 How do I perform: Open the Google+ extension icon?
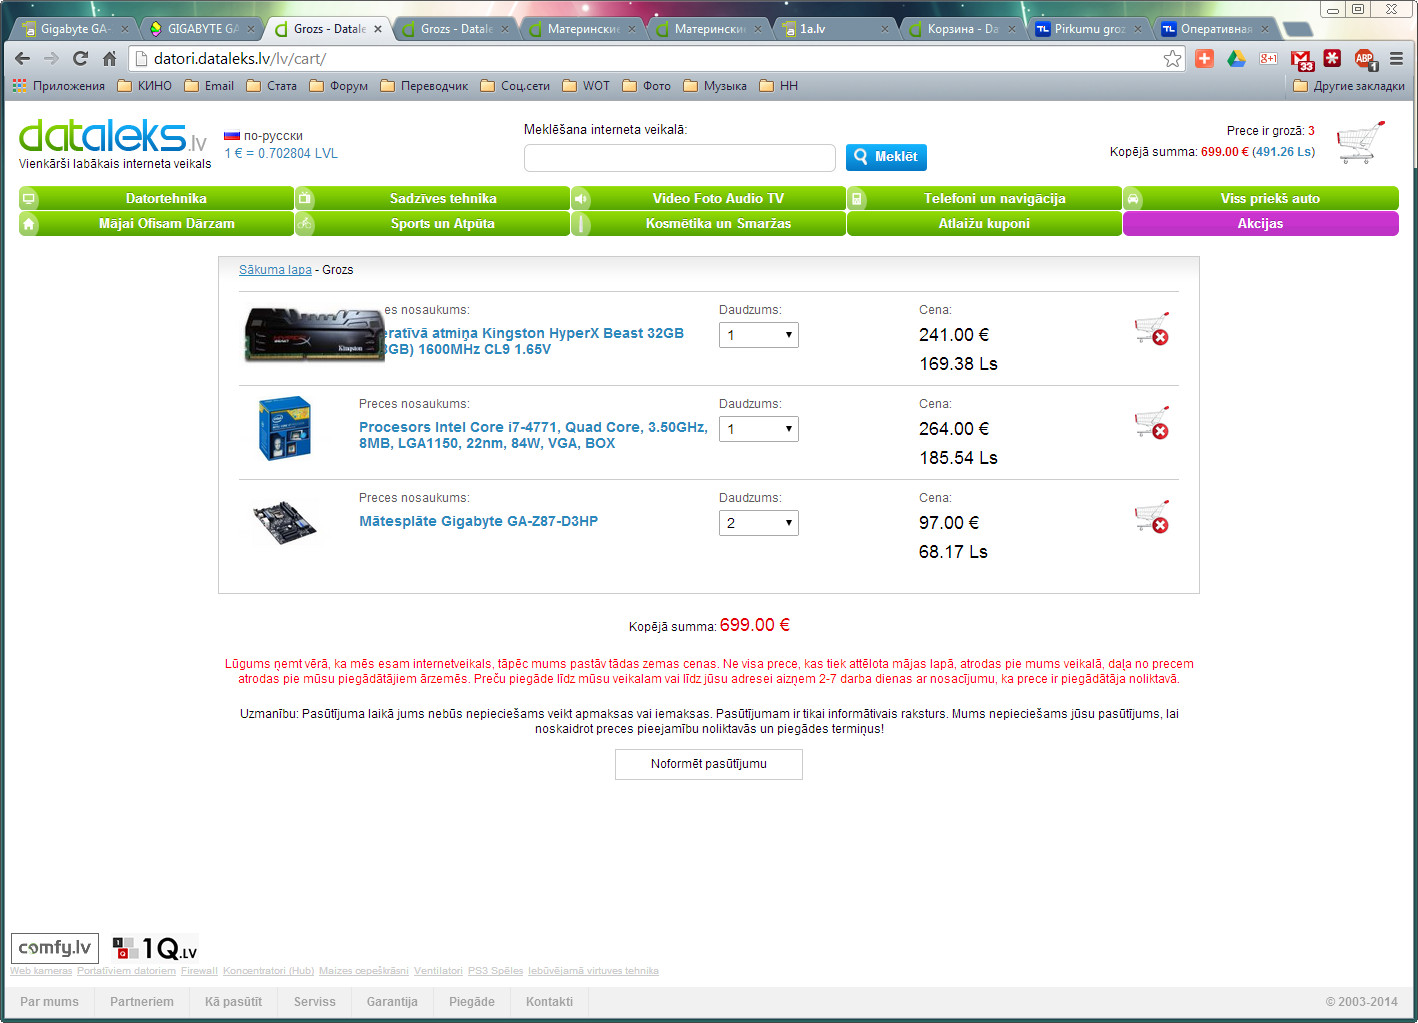click(1268, 58)
